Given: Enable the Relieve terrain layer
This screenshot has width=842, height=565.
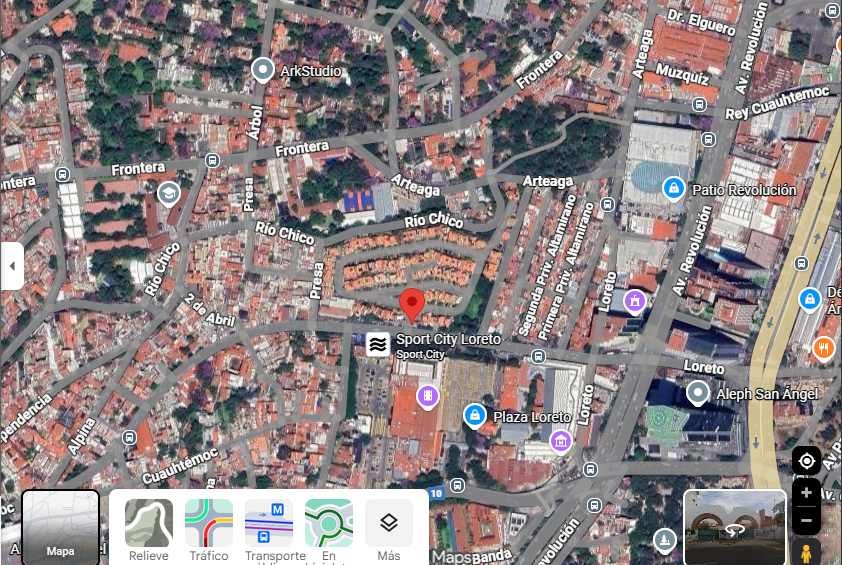Looking at the screenshot, I should 149,530.
